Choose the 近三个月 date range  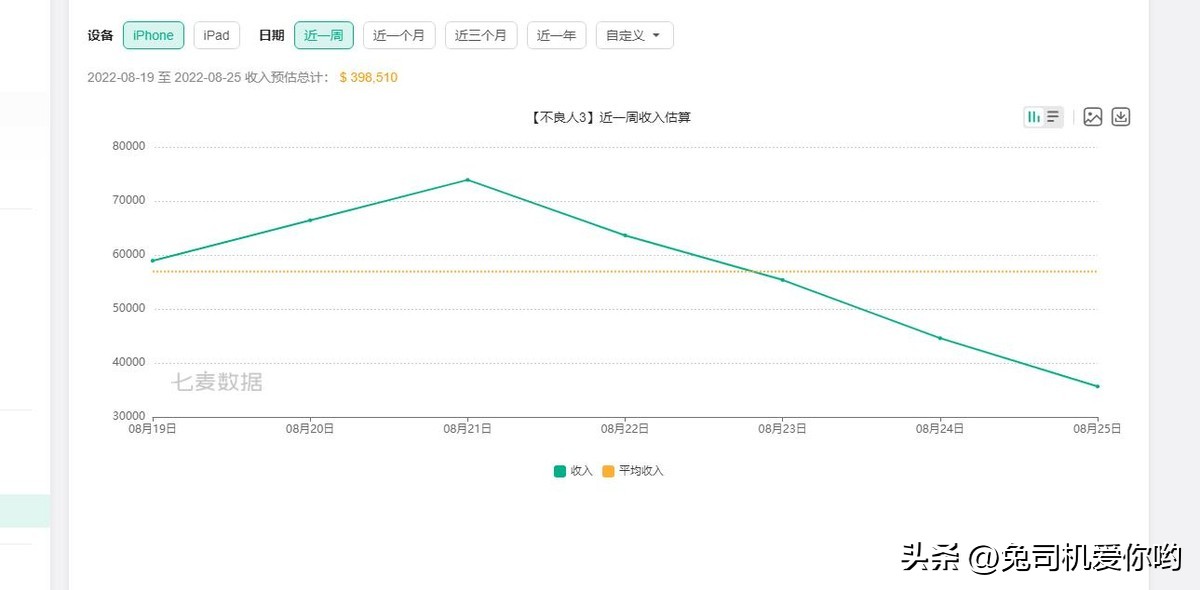pos(481,35)
